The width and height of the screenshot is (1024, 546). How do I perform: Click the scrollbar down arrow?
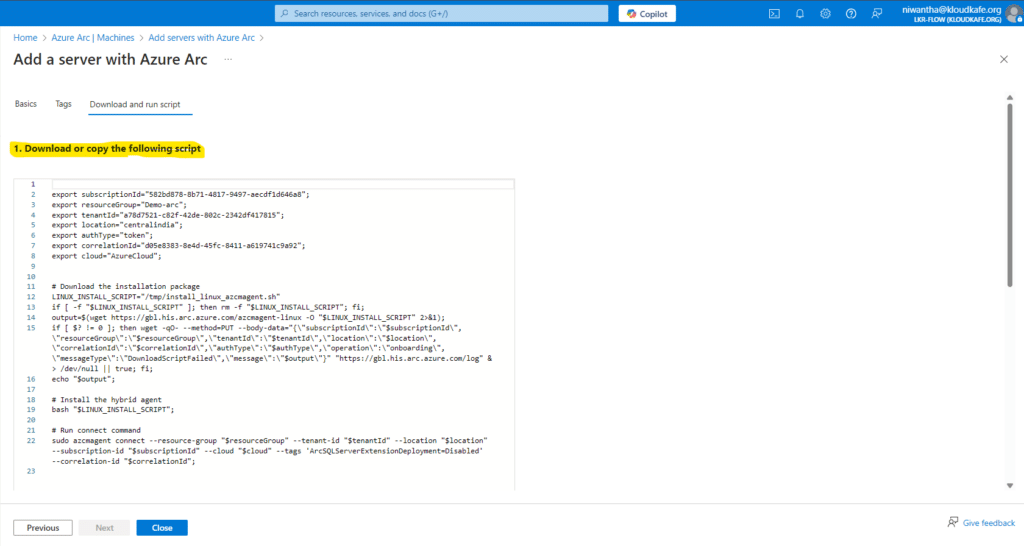point(1008,485)
